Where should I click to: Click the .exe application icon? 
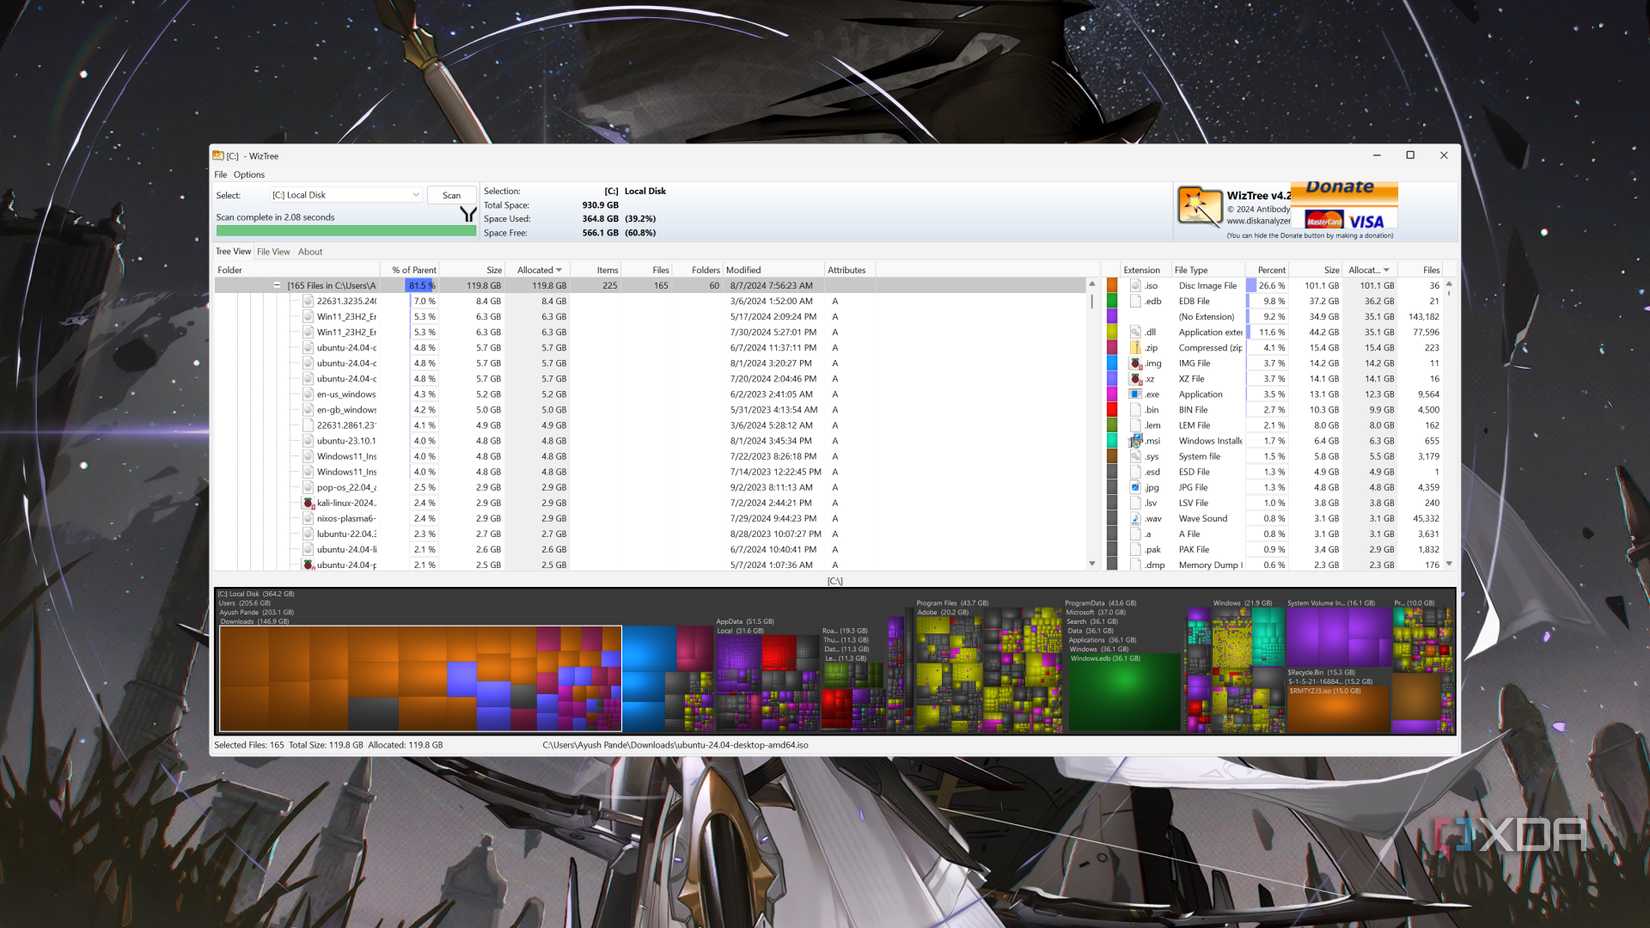click(x=1135, y=394)
